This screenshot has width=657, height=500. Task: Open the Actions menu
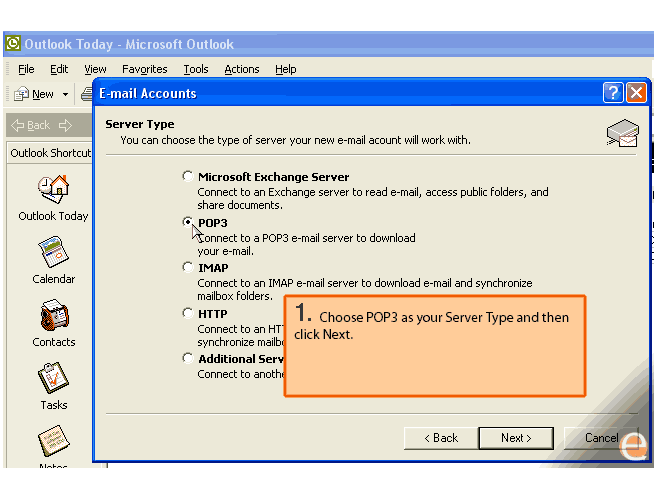pos(242,69)
